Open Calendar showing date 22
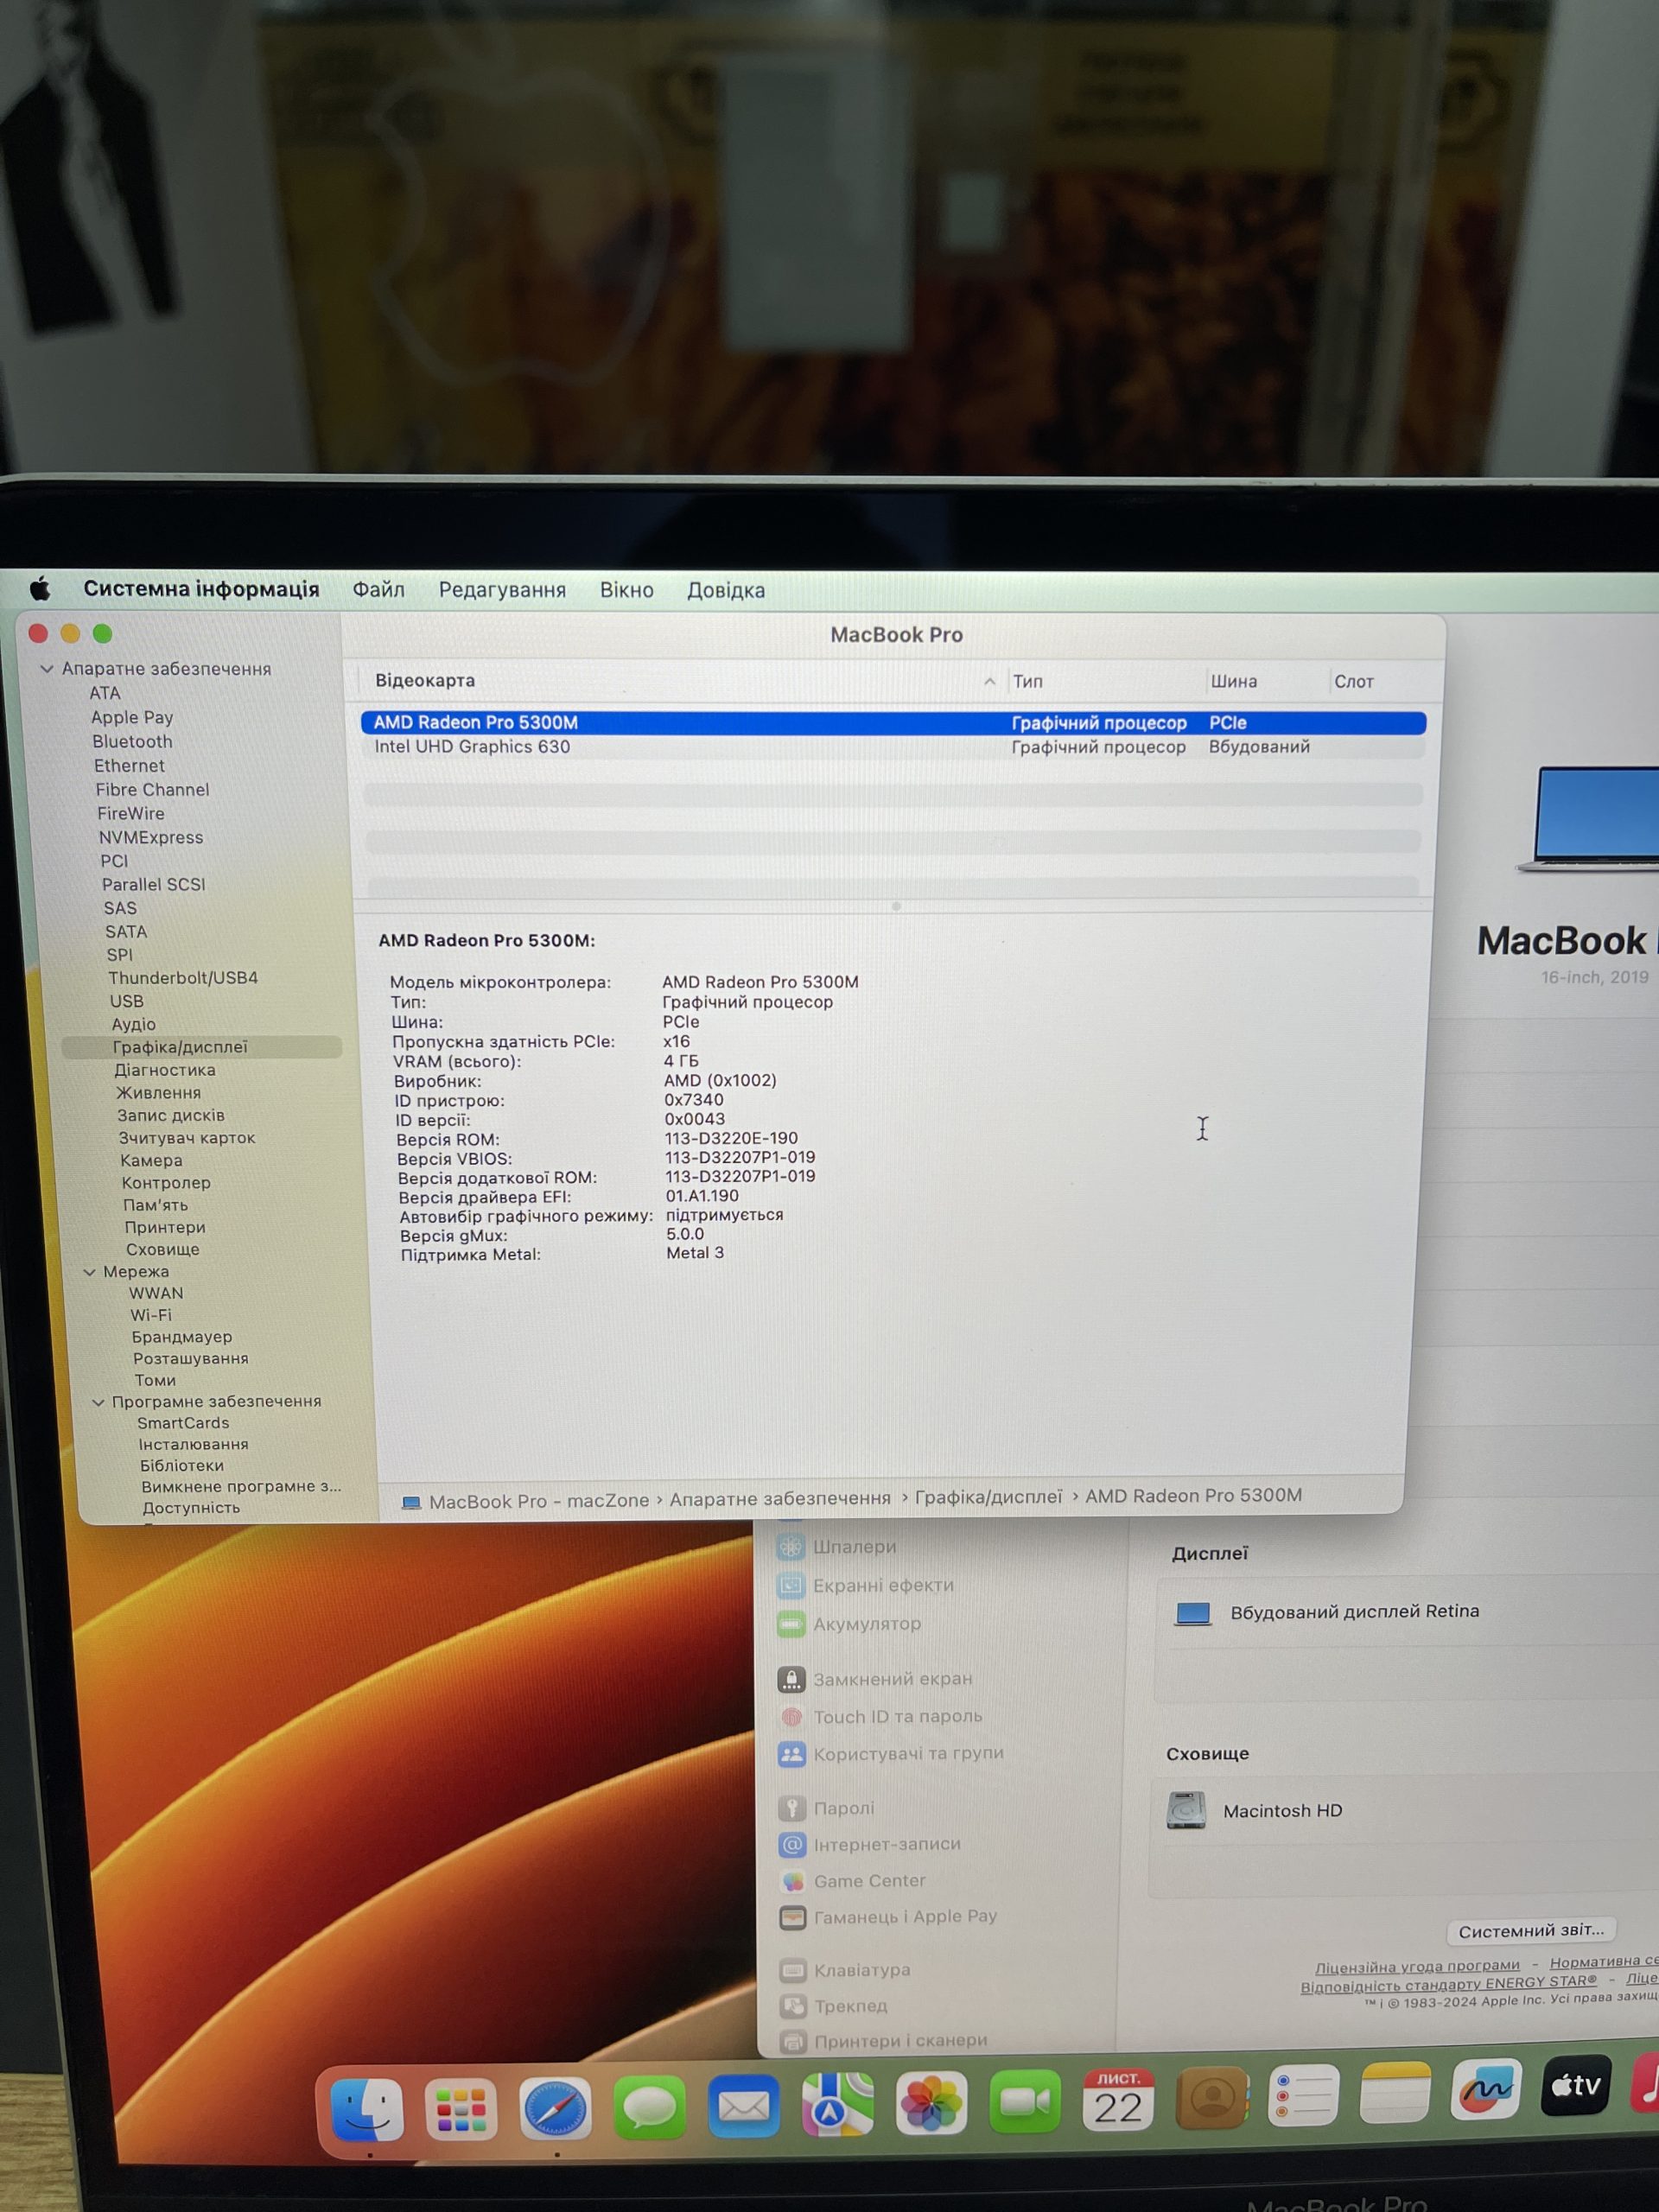 point(1118,2100)
